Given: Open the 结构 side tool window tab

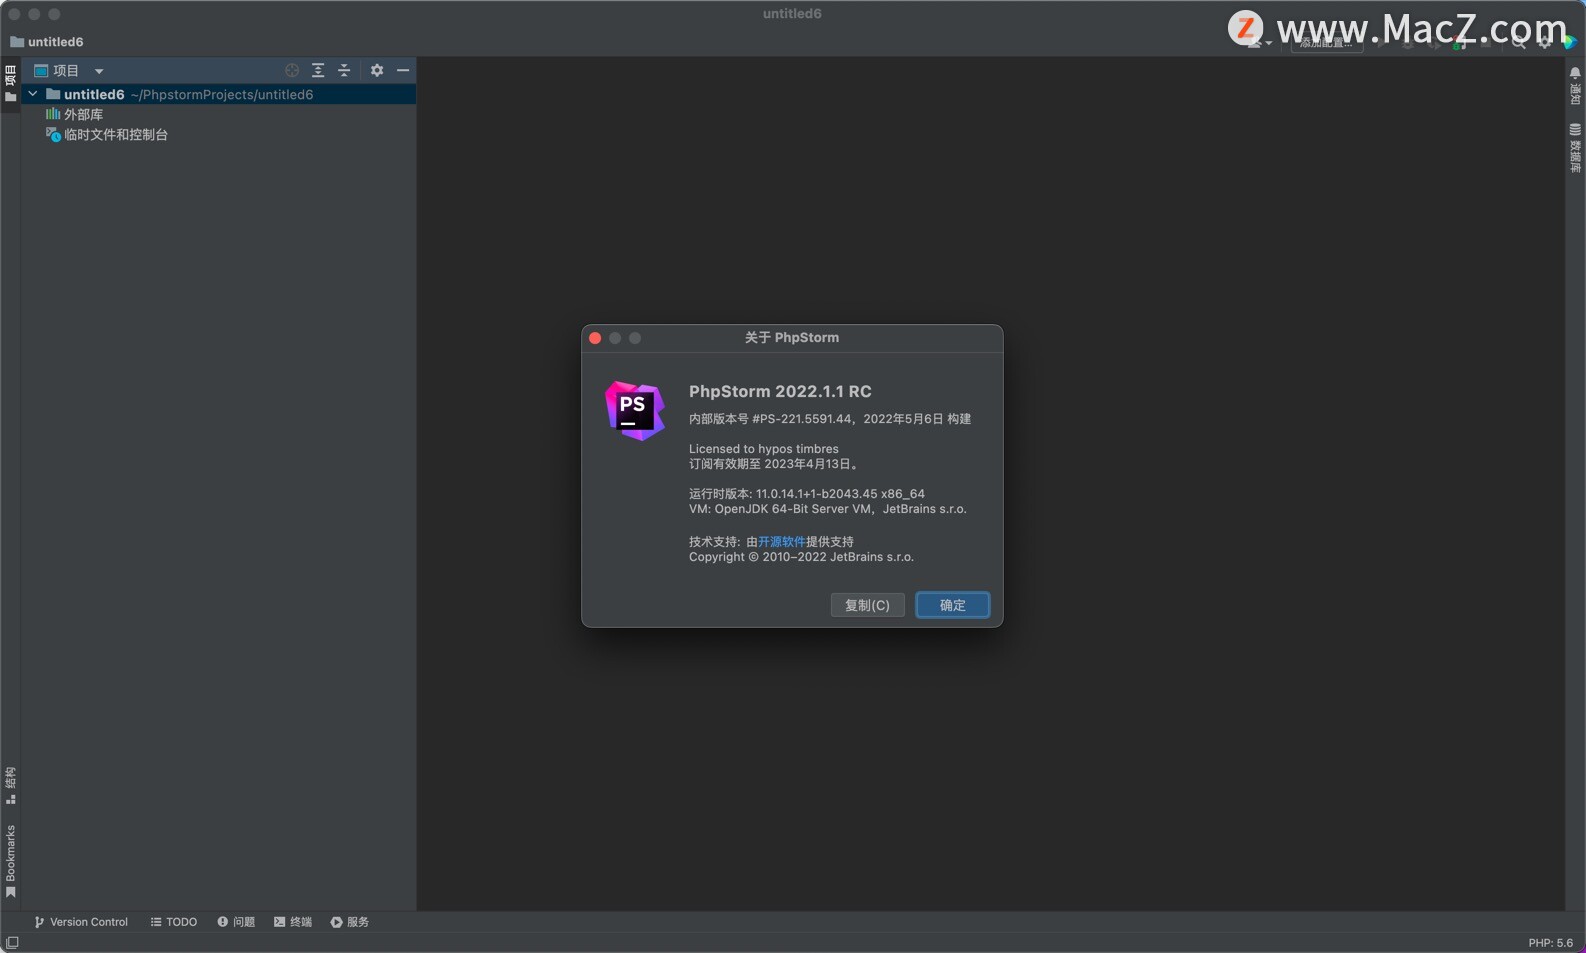Looking at the screenshot, I should click(10, 786).
